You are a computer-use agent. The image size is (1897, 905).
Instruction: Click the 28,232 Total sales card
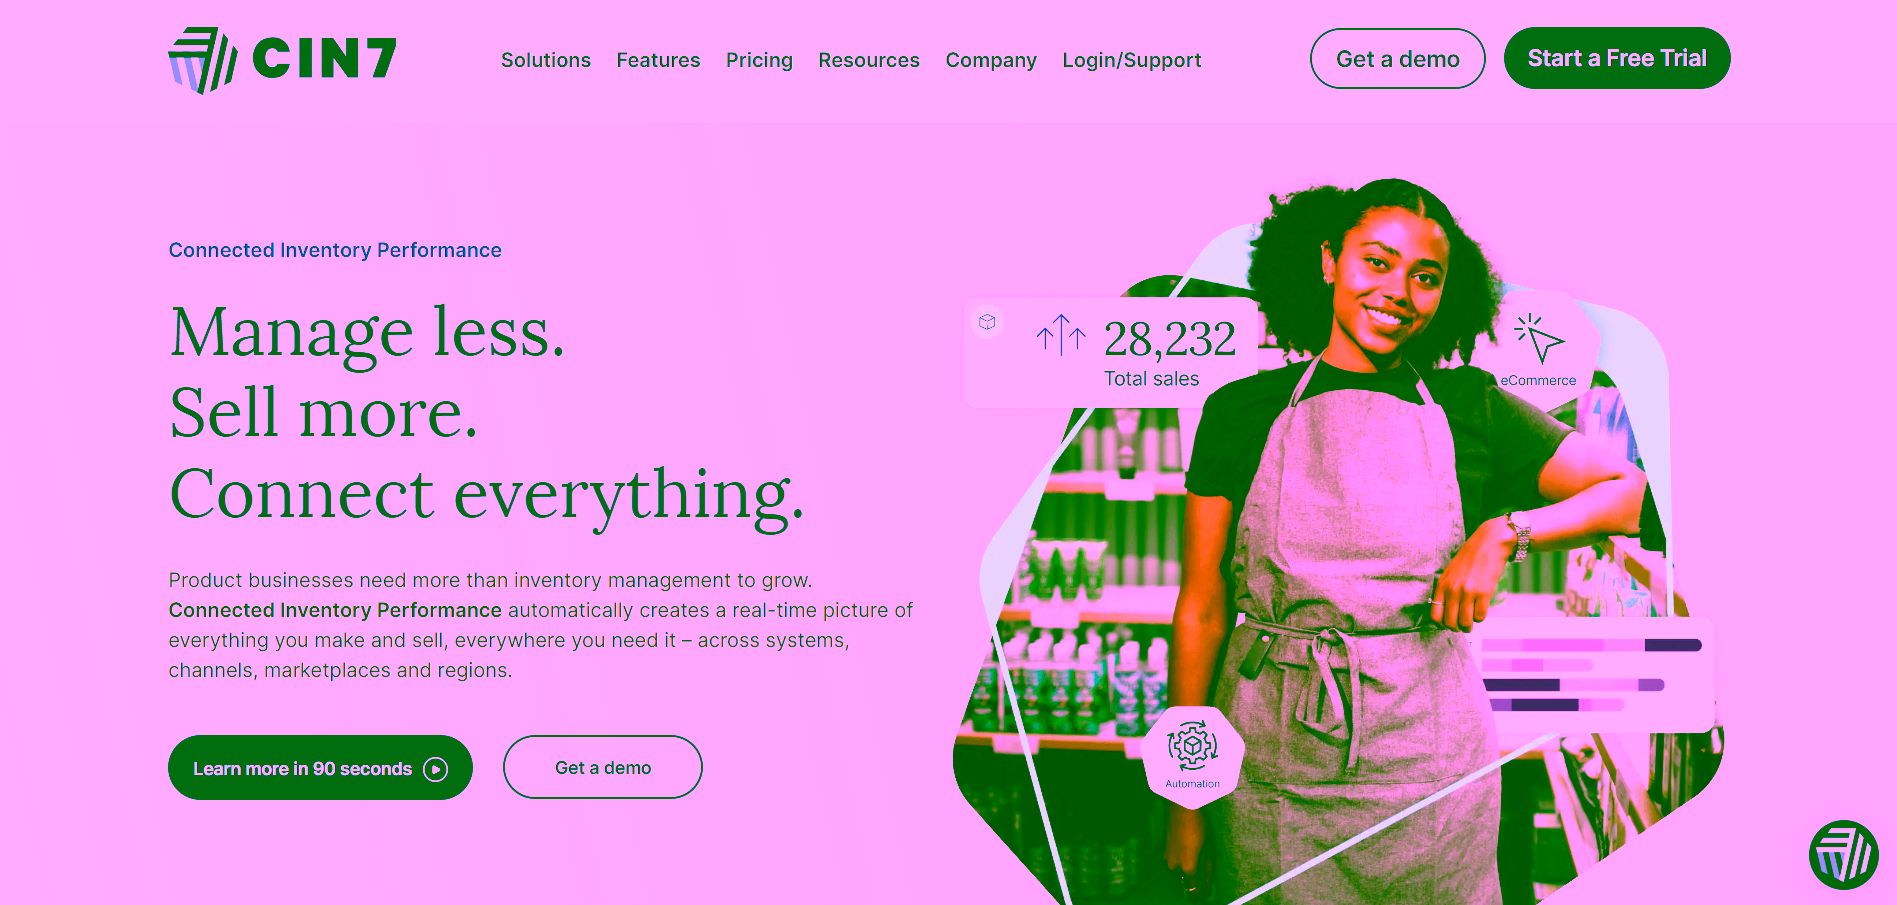tap(1110, 352)
